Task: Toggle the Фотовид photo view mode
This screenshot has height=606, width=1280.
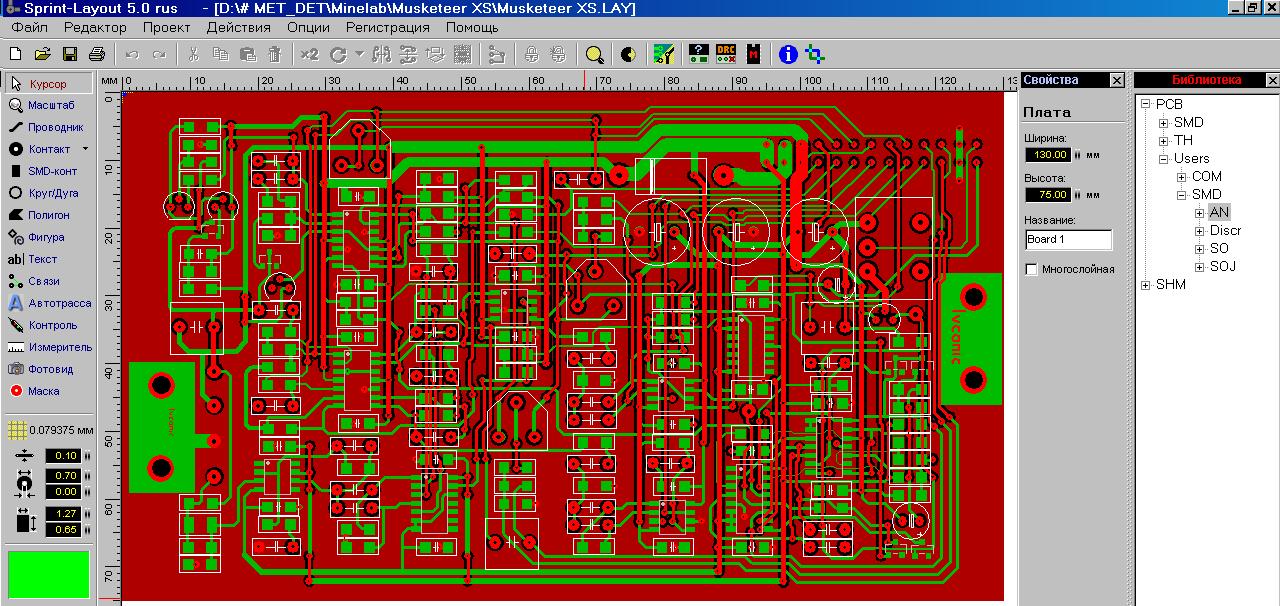Action: click(x=47, y=369)
